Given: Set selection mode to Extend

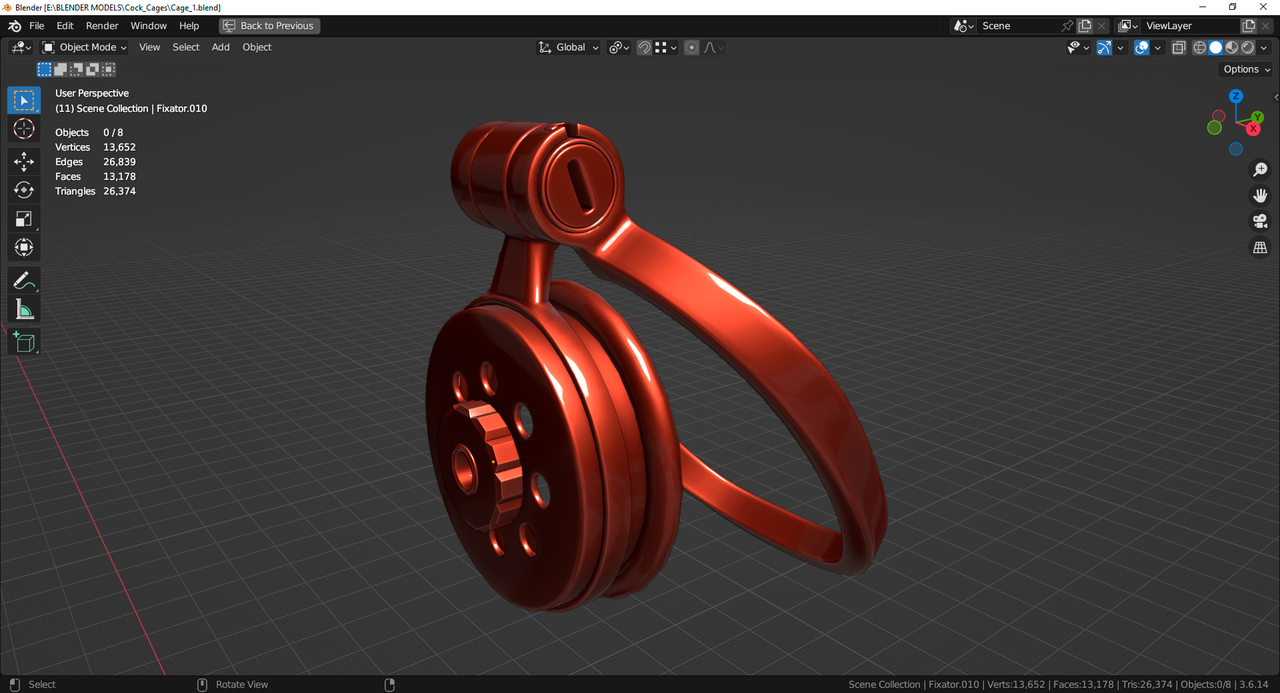Looking at the screenshot, I should click(x=60, y=69).
